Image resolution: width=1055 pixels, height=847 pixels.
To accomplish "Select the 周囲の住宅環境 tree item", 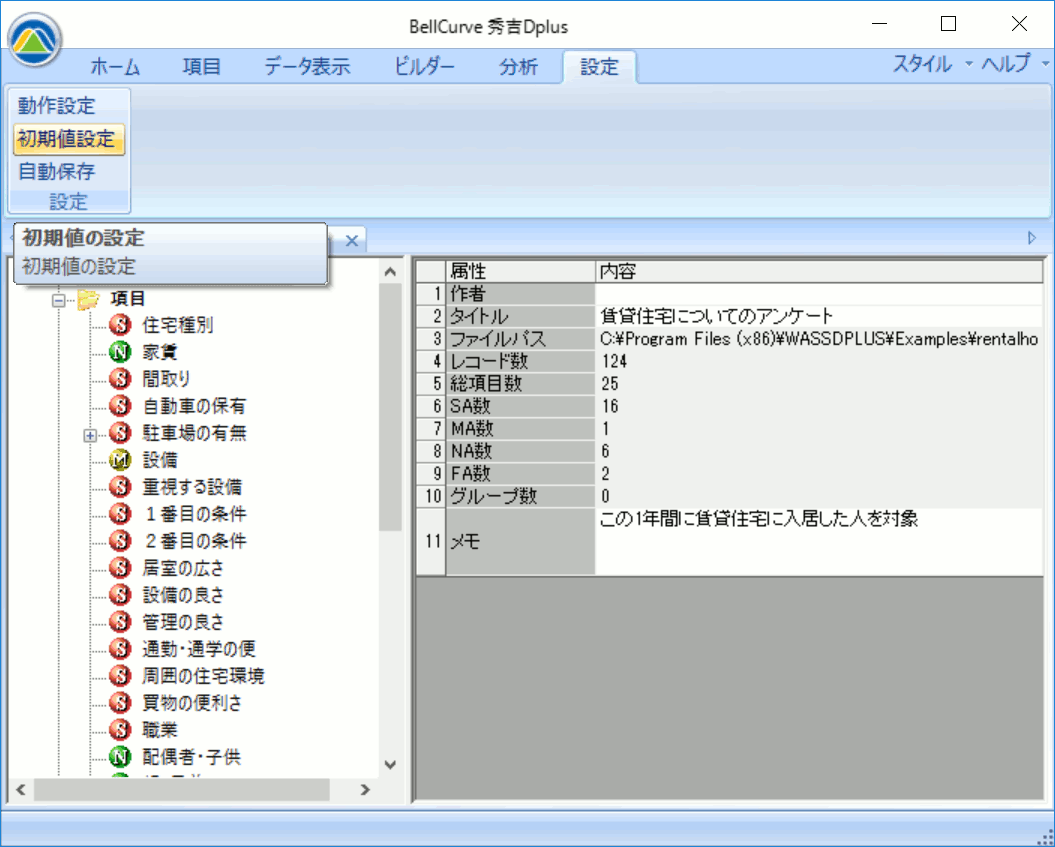I will 203,675.
